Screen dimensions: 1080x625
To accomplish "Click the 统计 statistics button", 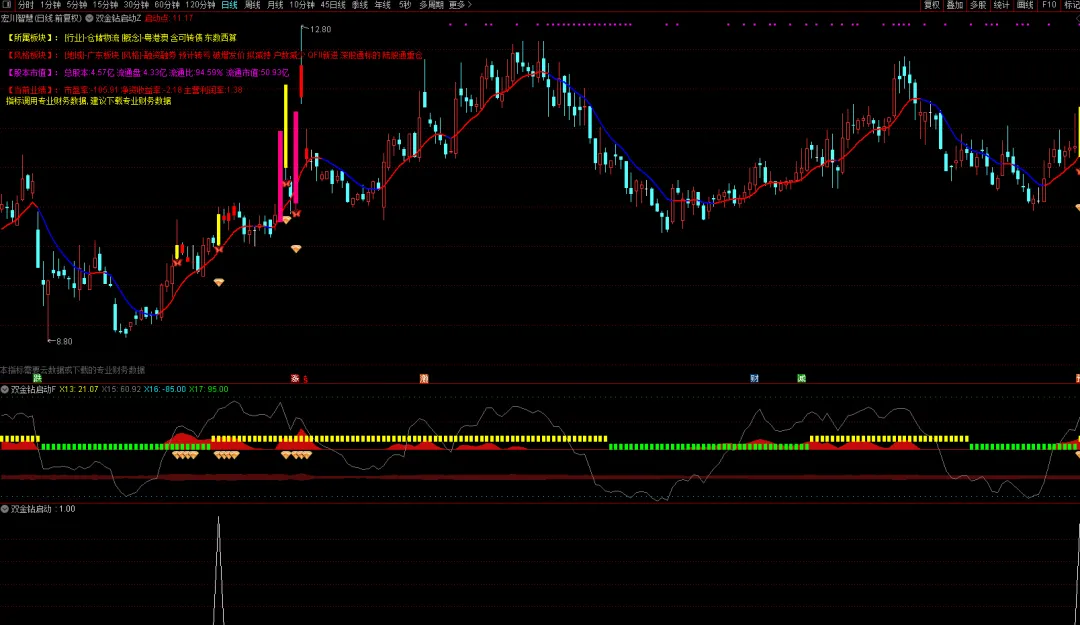I will pos(1001,5).
